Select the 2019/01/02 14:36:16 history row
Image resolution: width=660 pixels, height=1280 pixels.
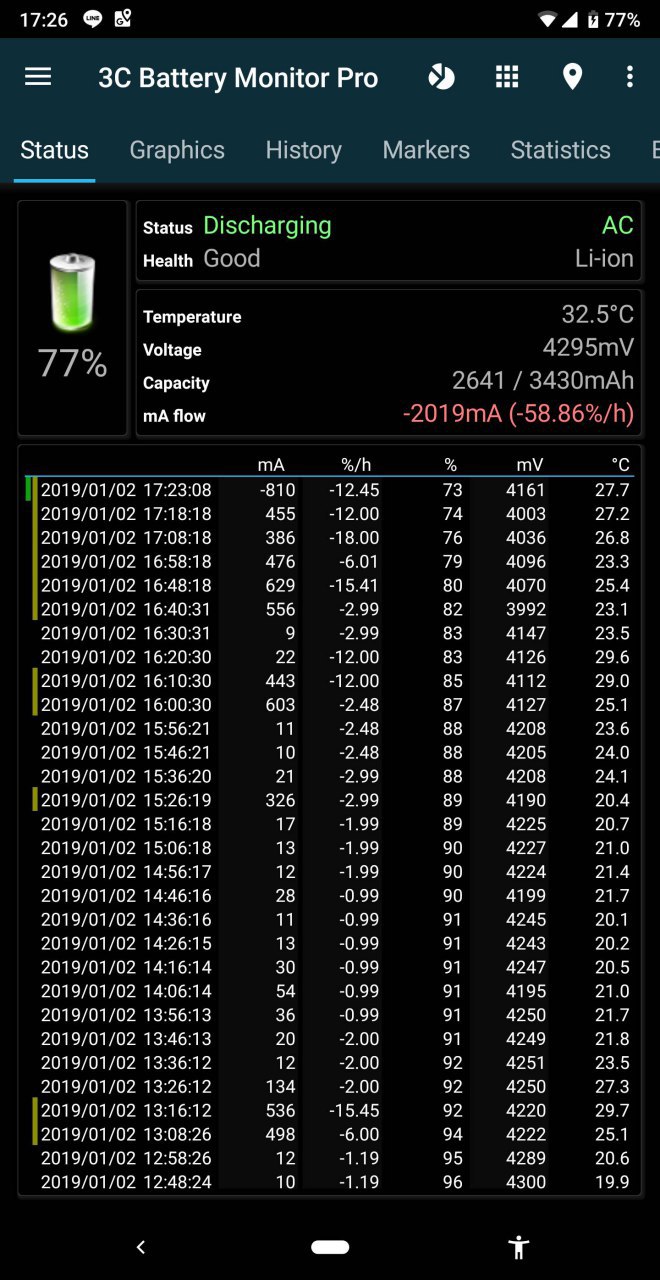(x=330, y=920)
